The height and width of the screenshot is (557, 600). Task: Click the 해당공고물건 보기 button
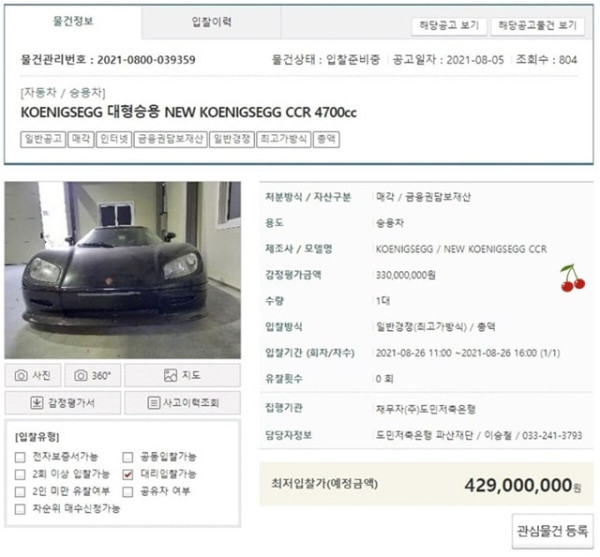[537, 26]
